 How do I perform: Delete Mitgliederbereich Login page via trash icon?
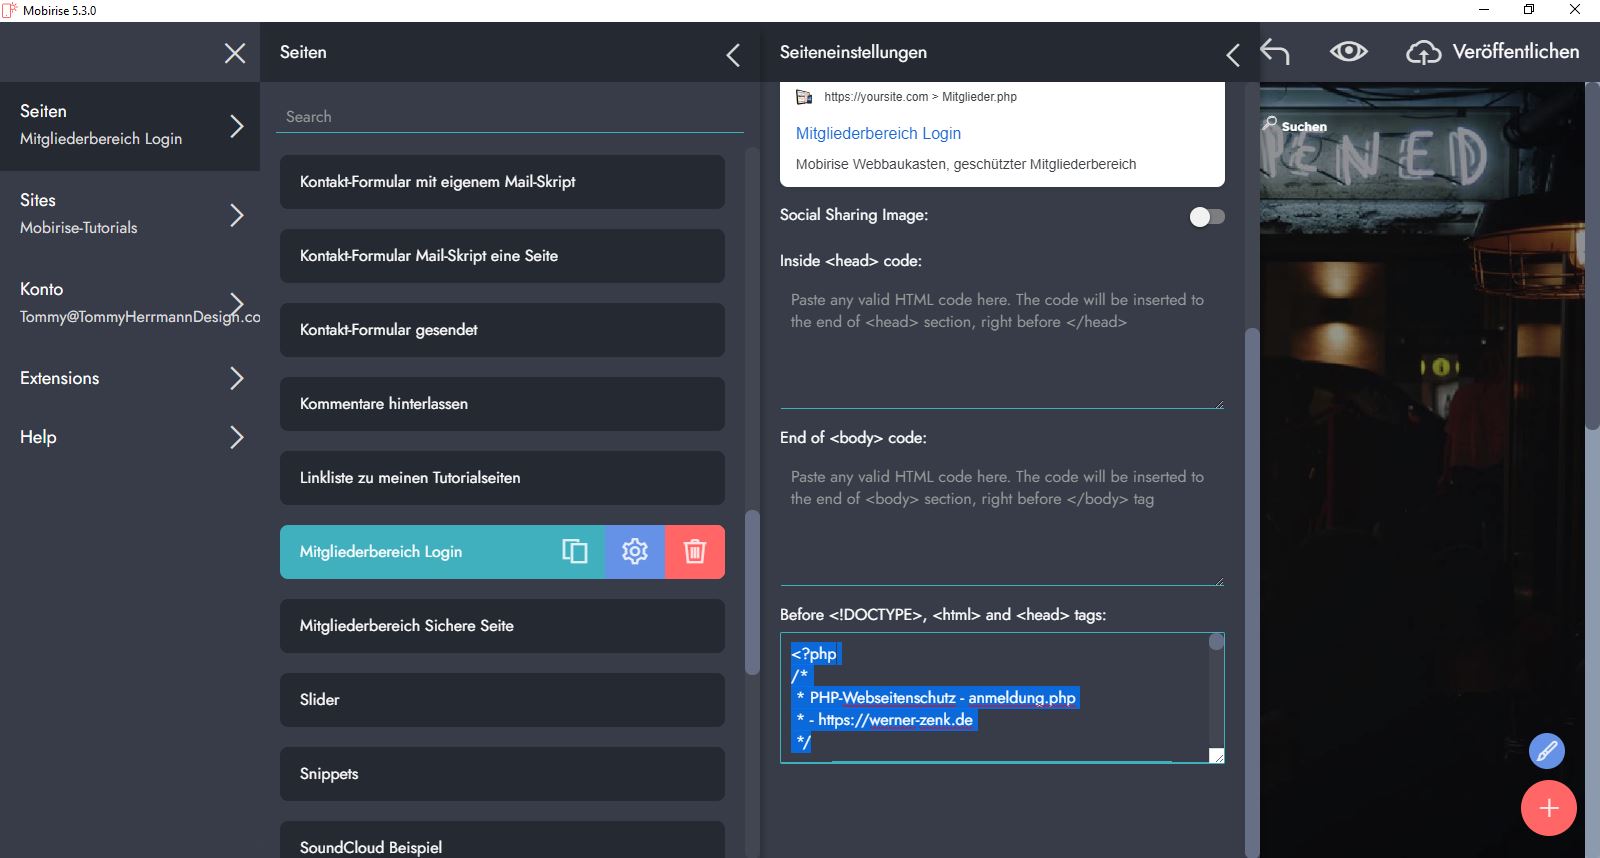click(x=695, y=551)
